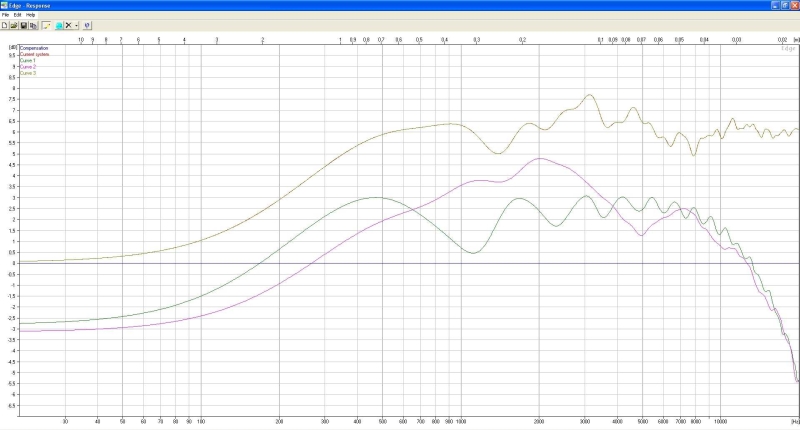Viewport: 800px width, 430px height.
Task: Click the 'Edge' watermark label in graph corner
Action: click(x=788, y=48)
